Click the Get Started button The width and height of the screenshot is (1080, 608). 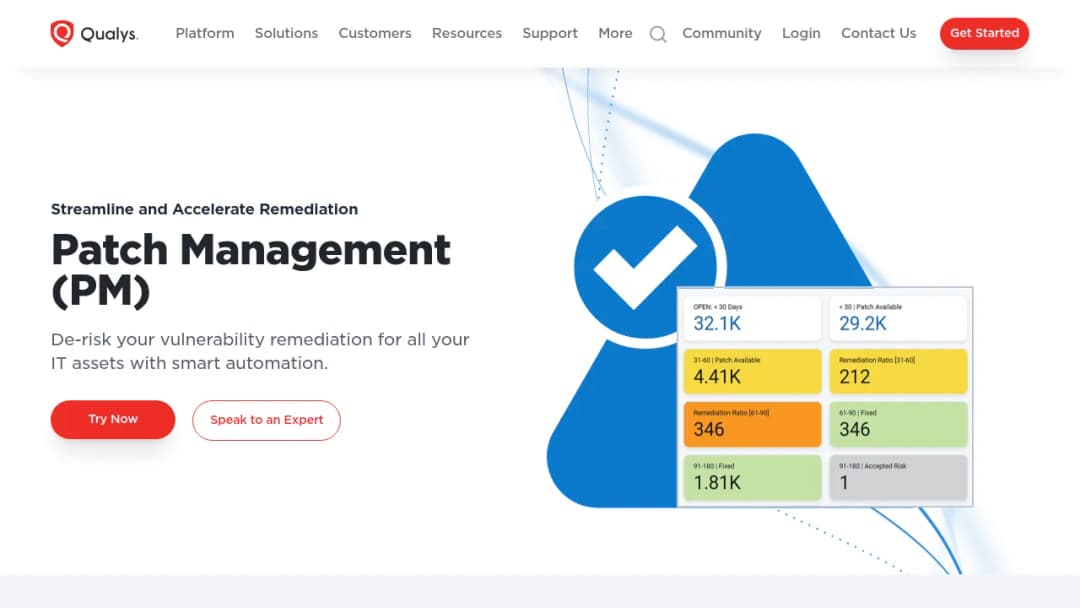[984, 33]
